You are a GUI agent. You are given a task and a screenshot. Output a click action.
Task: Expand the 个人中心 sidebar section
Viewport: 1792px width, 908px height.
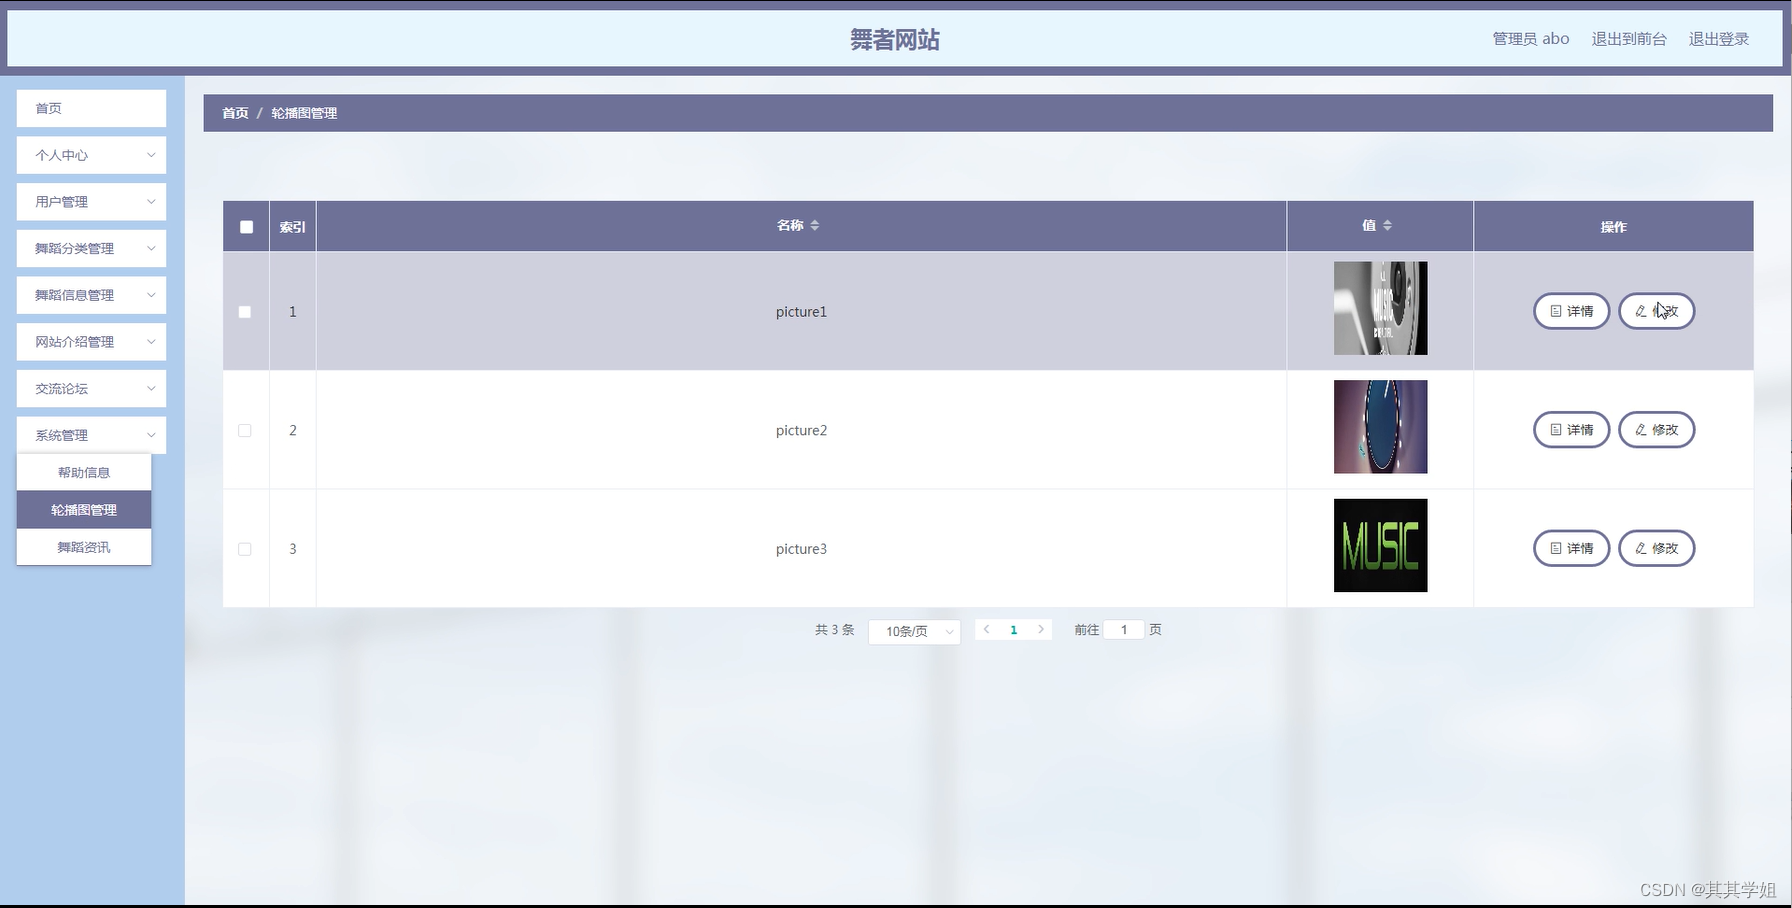click(90, 155)
